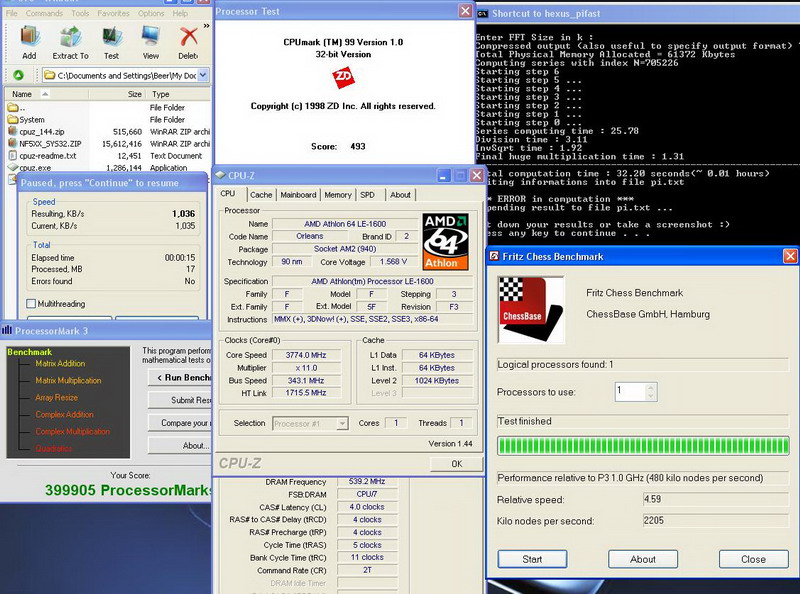Click Close in Fritz Chess Benchmark
This screenshot has height=594, width=800.
pyautogui.click(x=754, y=559)
